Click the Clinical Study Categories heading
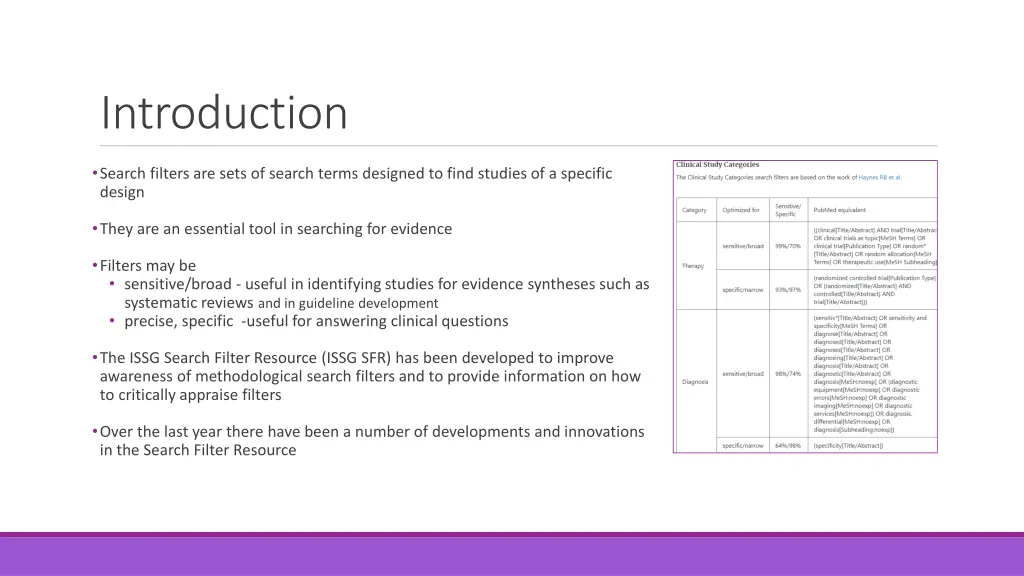1024x576 pixels. point(717,165)
